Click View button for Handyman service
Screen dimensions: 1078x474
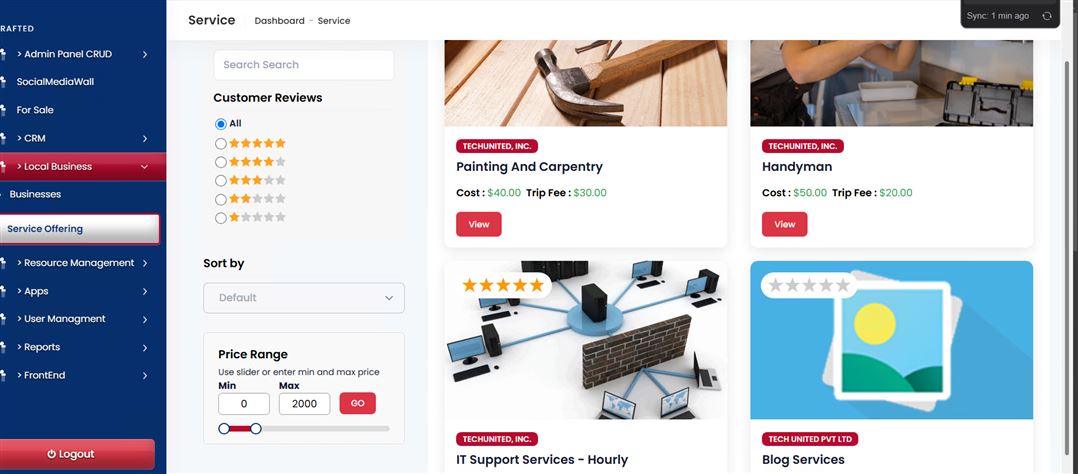click(784, 224)
